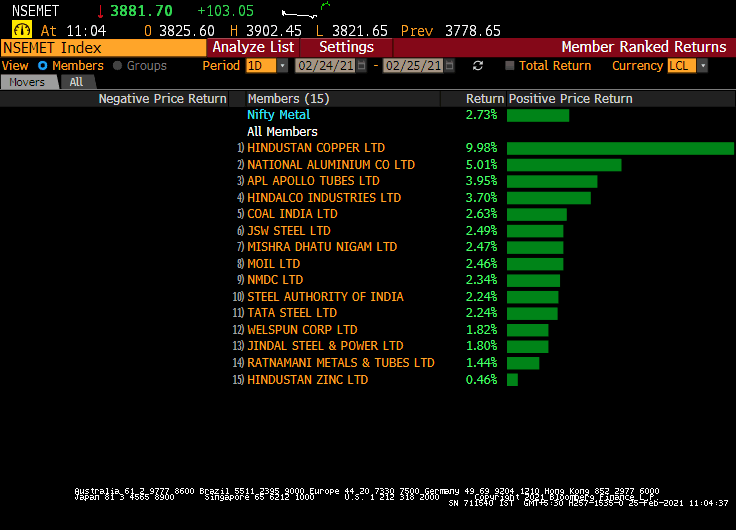Open the Period 1D dropdown
Viewport: 736px width, 530px height.
pyautogui.click(x=282, y=66)
